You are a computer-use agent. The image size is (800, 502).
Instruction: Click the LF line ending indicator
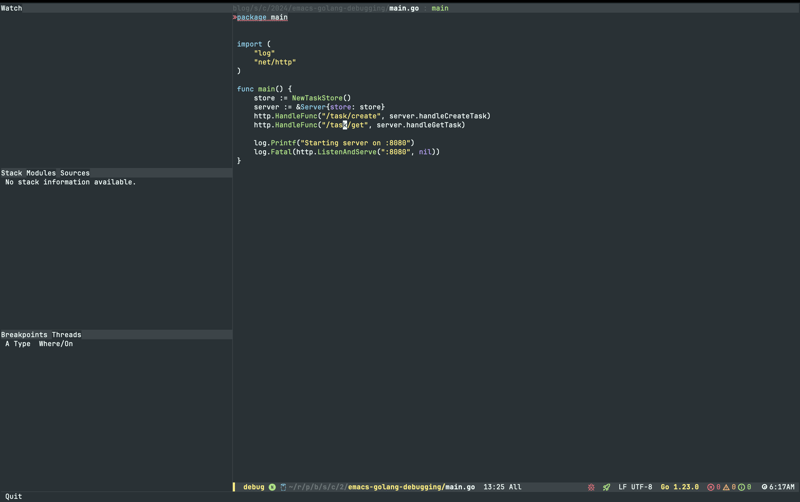pos(622,487)
